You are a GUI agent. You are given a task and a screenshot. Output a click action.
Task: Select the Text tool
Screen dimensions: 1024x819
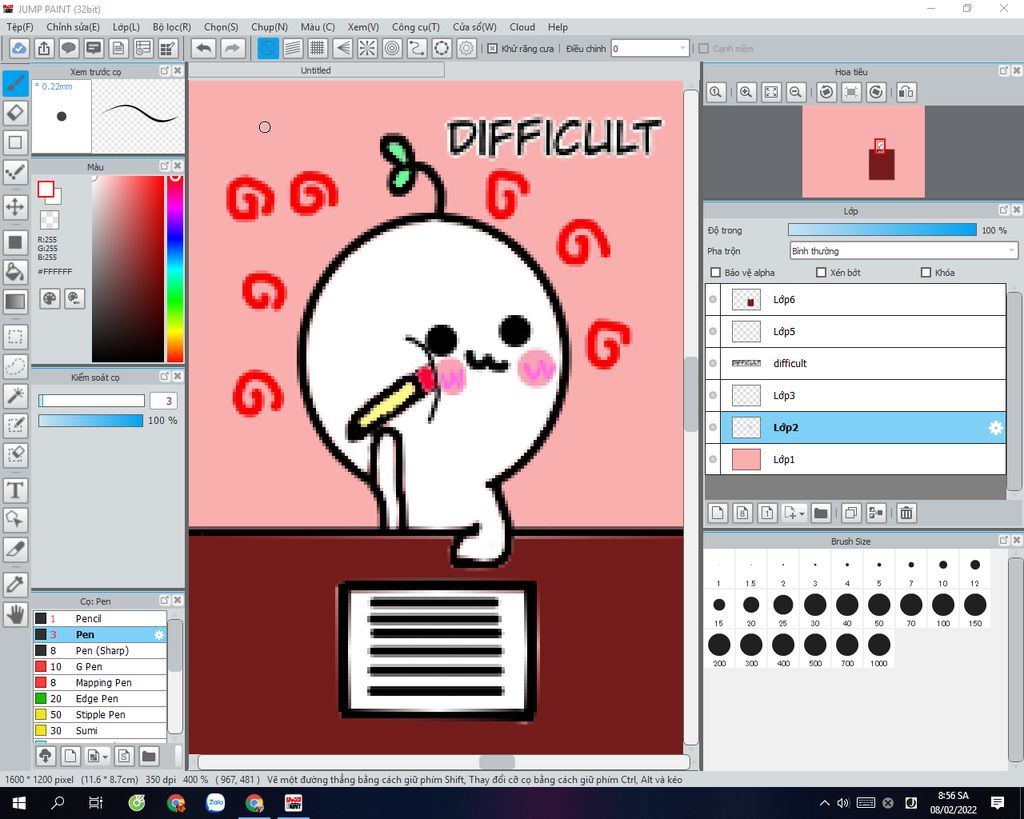[x=16, y=490]
